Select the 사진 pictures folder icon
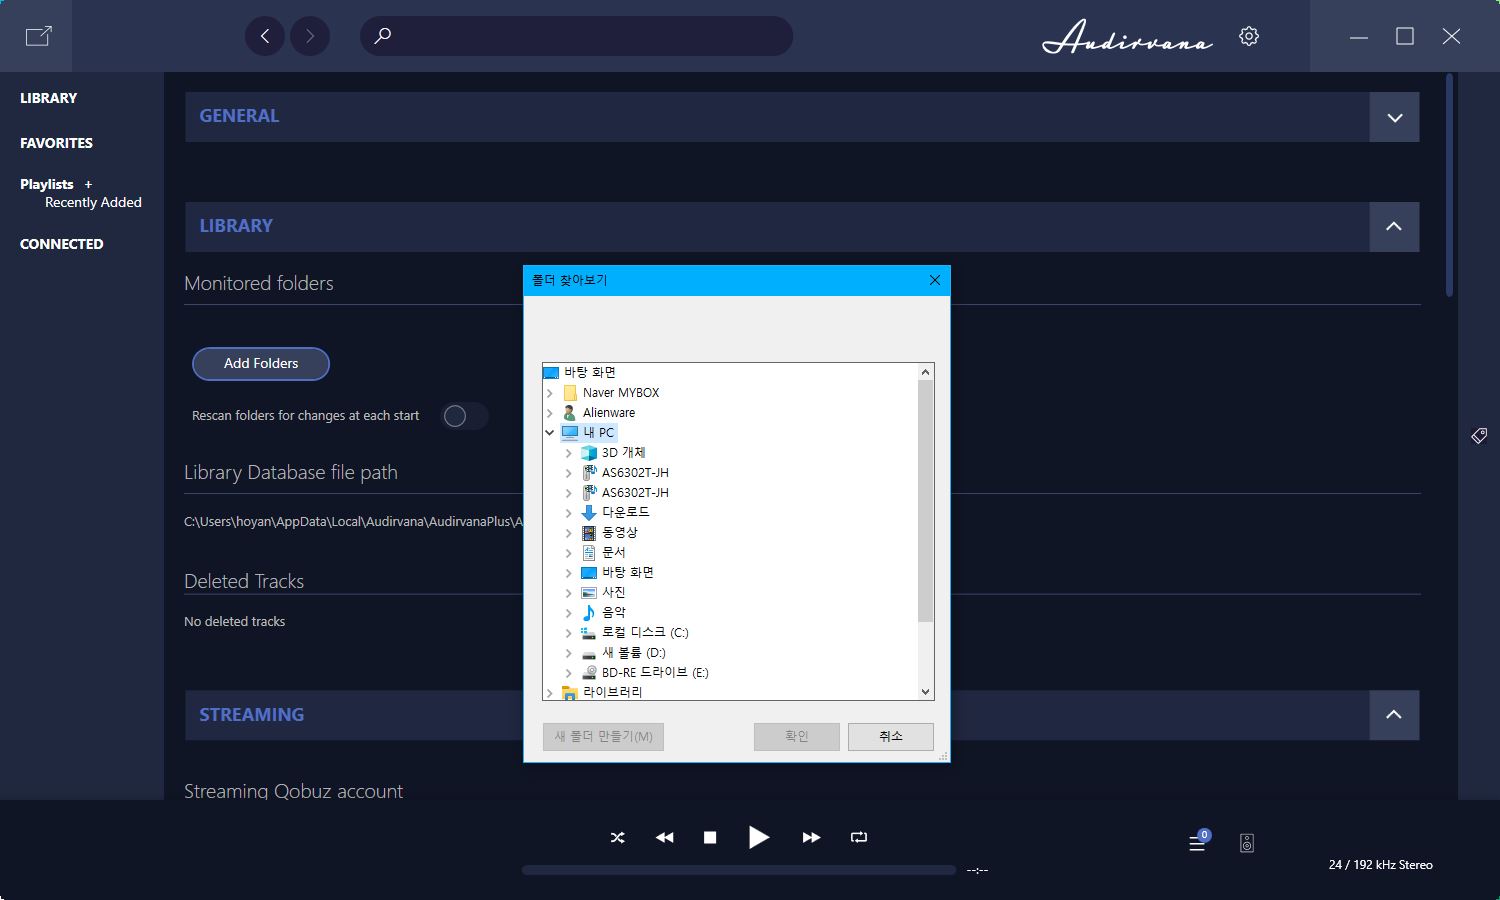The width and height of the screenshot is (1500, 900). (589, 592)
